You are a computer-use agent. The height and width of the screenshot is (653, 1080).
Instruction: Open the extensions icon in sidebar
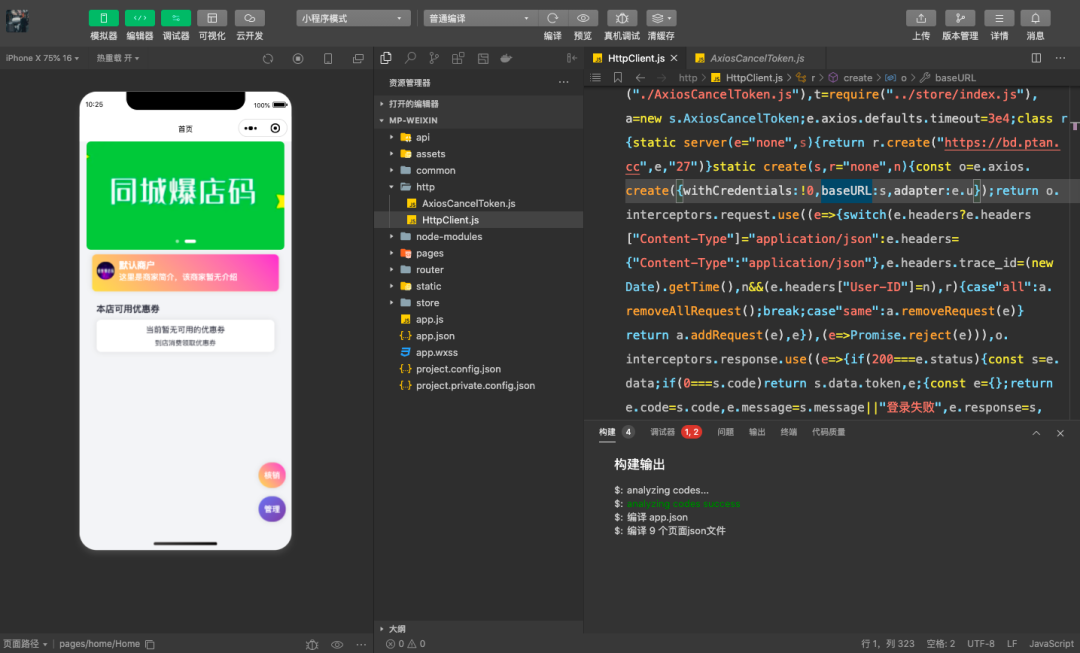tap(458, 59)
